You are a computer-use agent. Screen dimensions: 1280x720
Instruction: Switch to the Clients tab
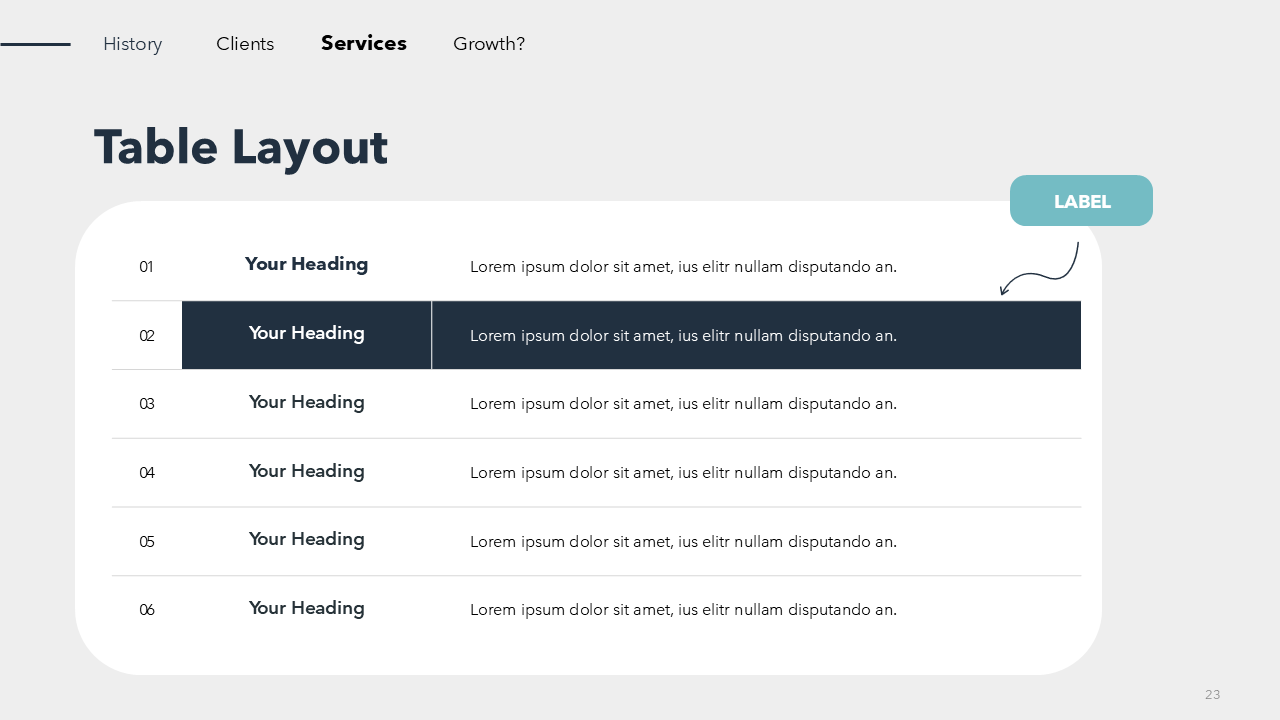[245, 44]
